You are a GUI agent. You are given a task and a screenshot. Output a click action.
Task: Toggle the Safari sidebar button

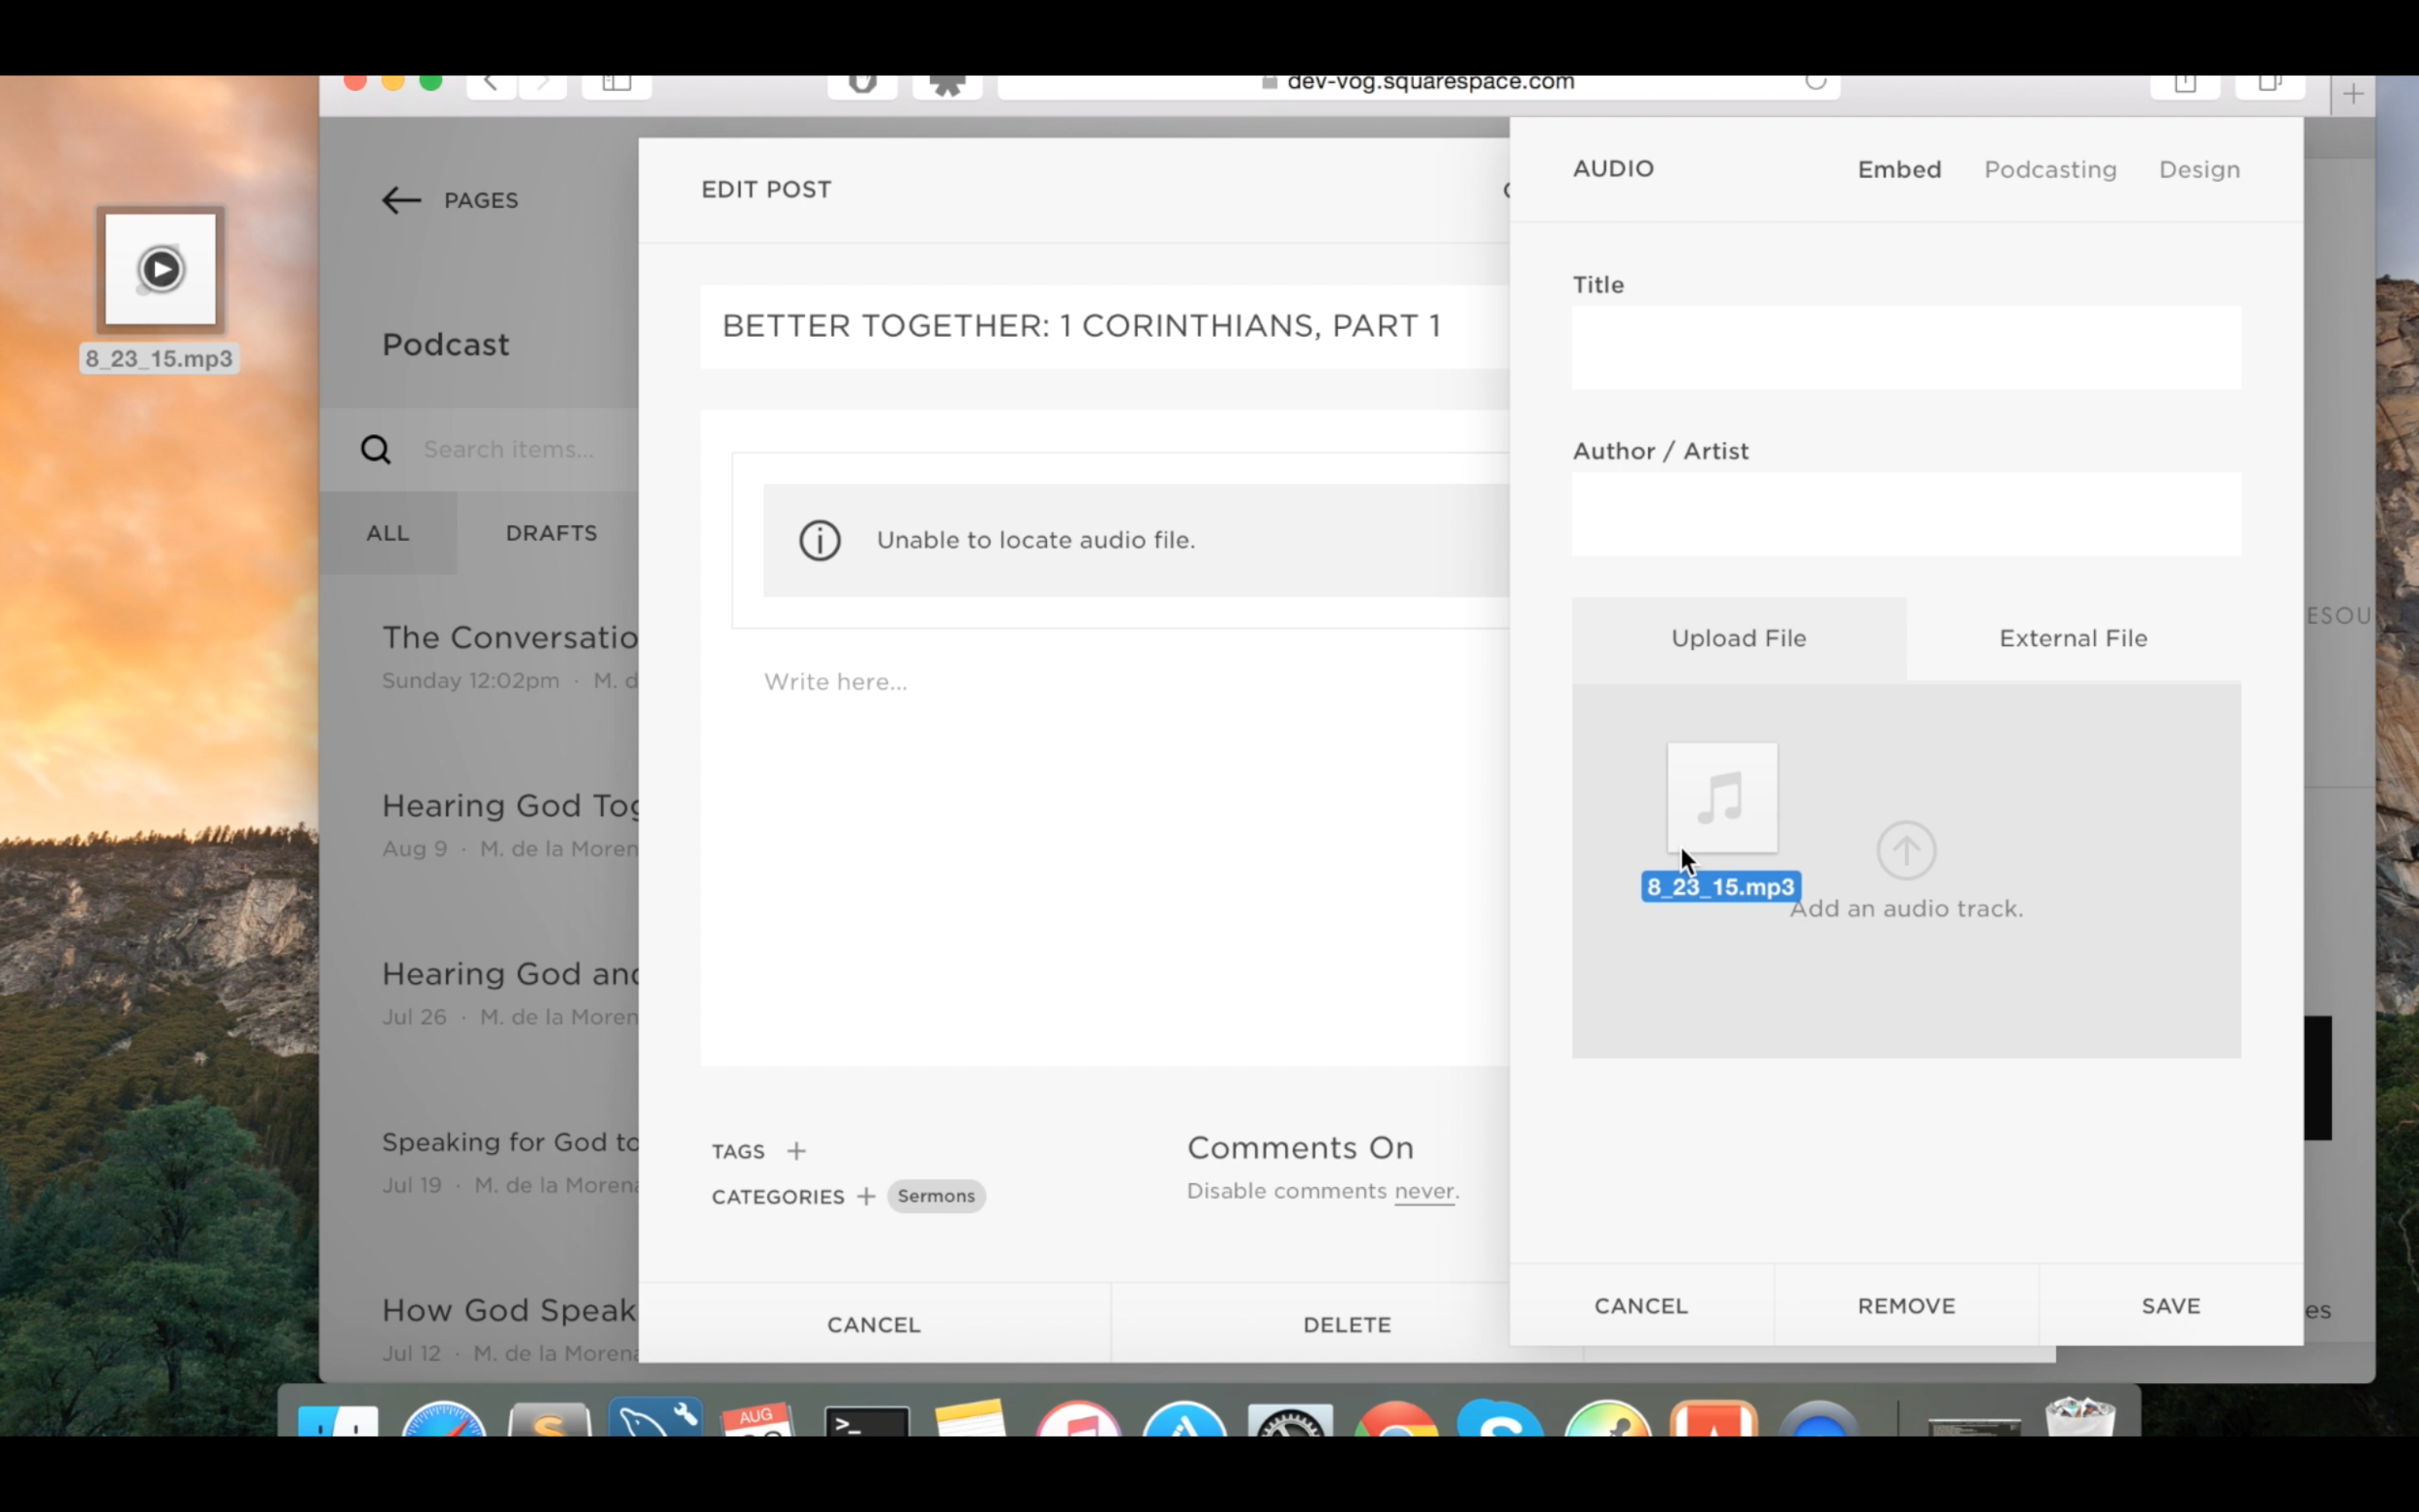(616, 83)
